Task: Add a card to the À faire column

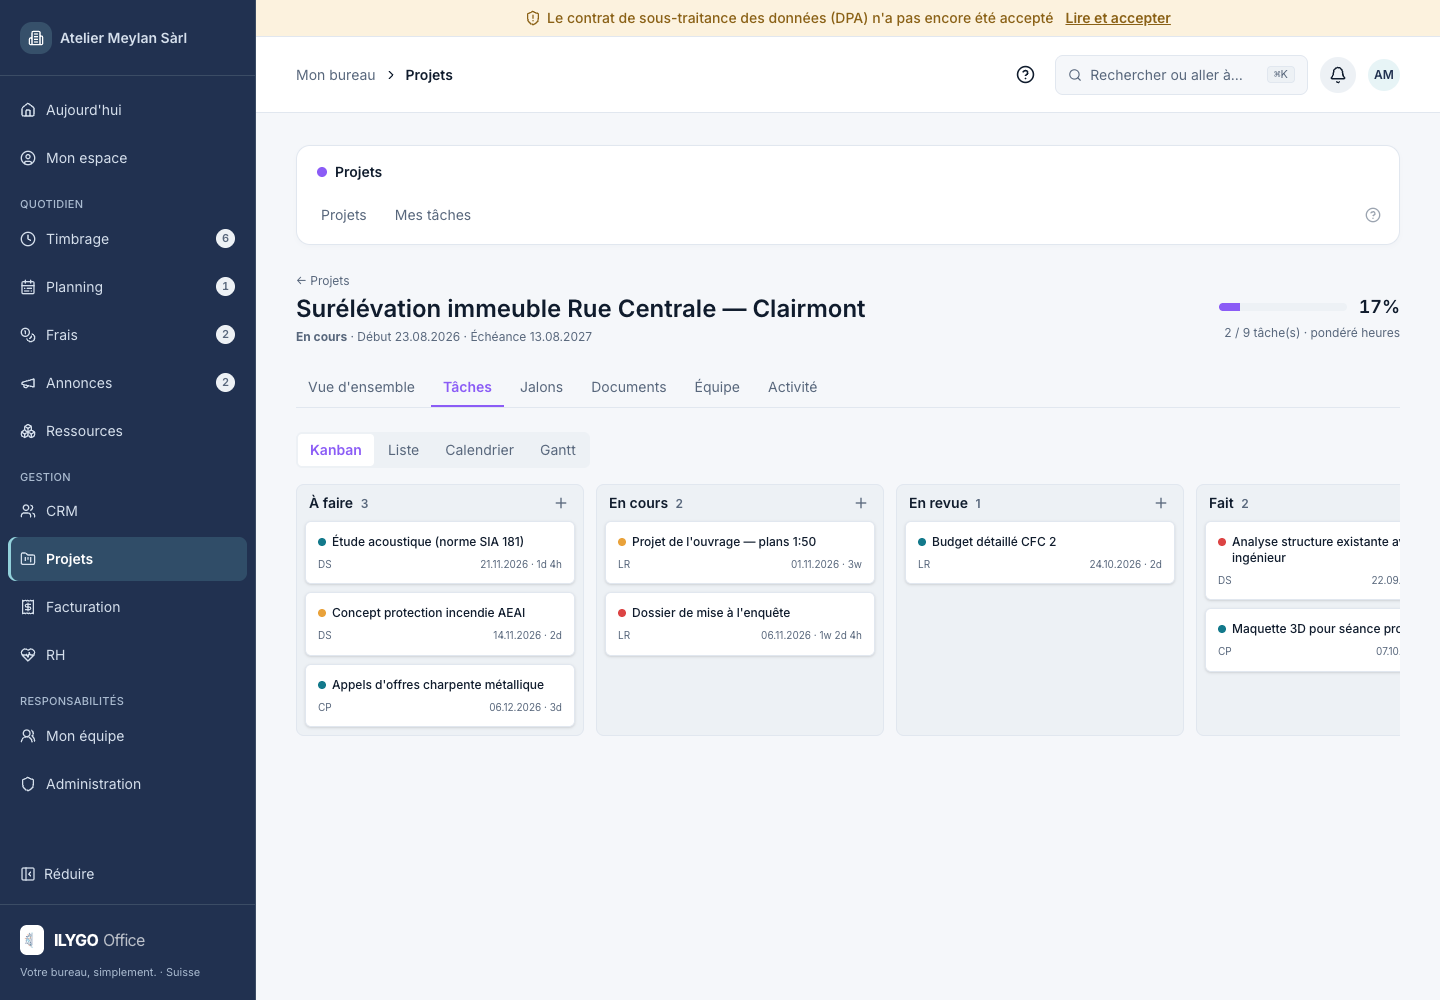Action: click(561, 503)
